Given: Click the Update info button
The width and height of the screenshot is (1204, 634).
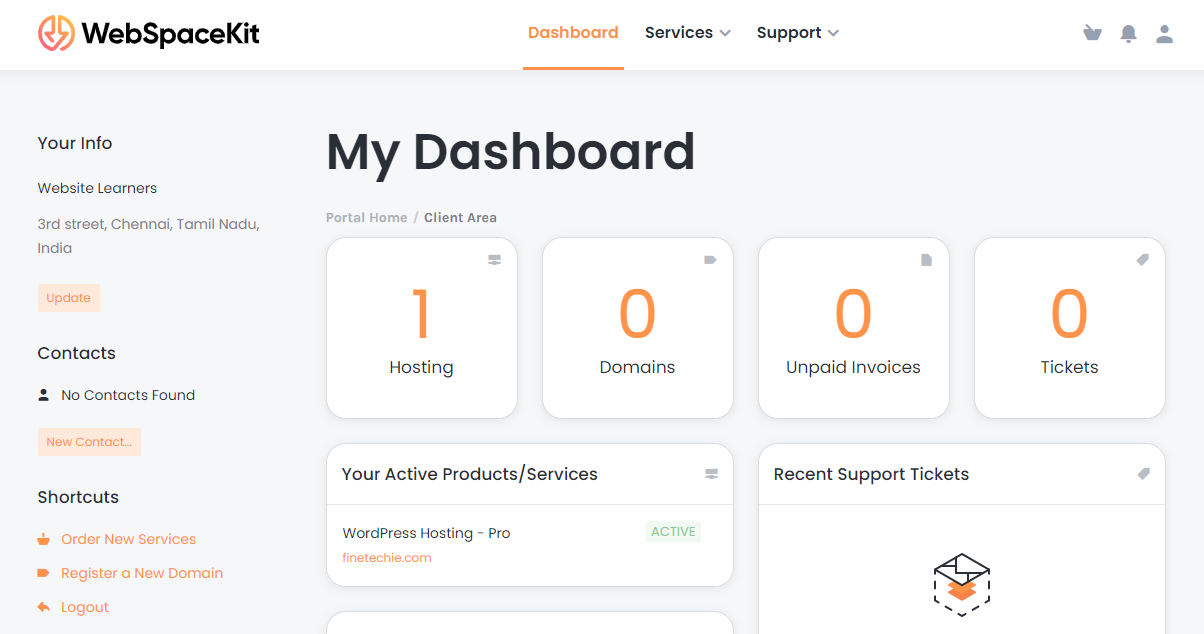Looking at the screenshot, I should pos(69,298).
